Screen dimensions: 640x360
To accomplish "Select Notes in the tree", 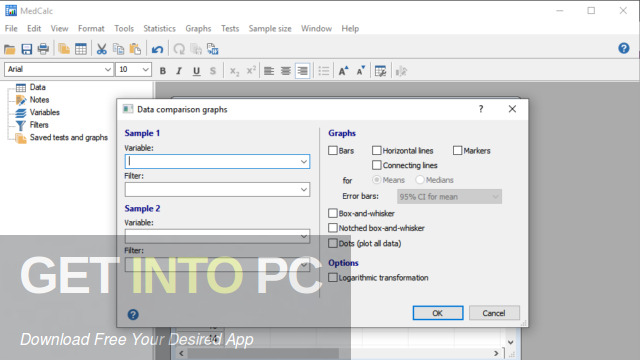I will [39, 100].
